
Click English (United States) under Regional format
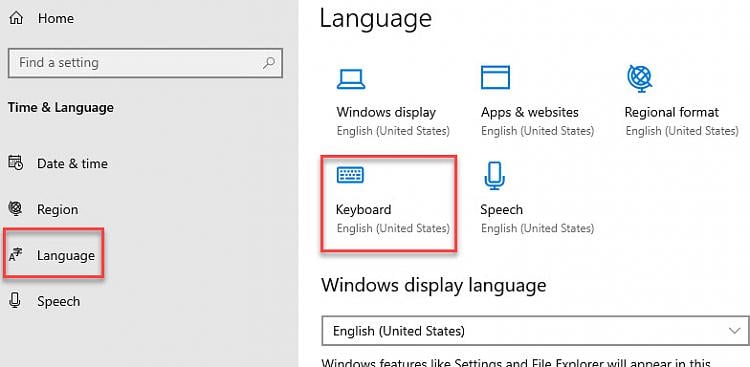coord(682,131)
